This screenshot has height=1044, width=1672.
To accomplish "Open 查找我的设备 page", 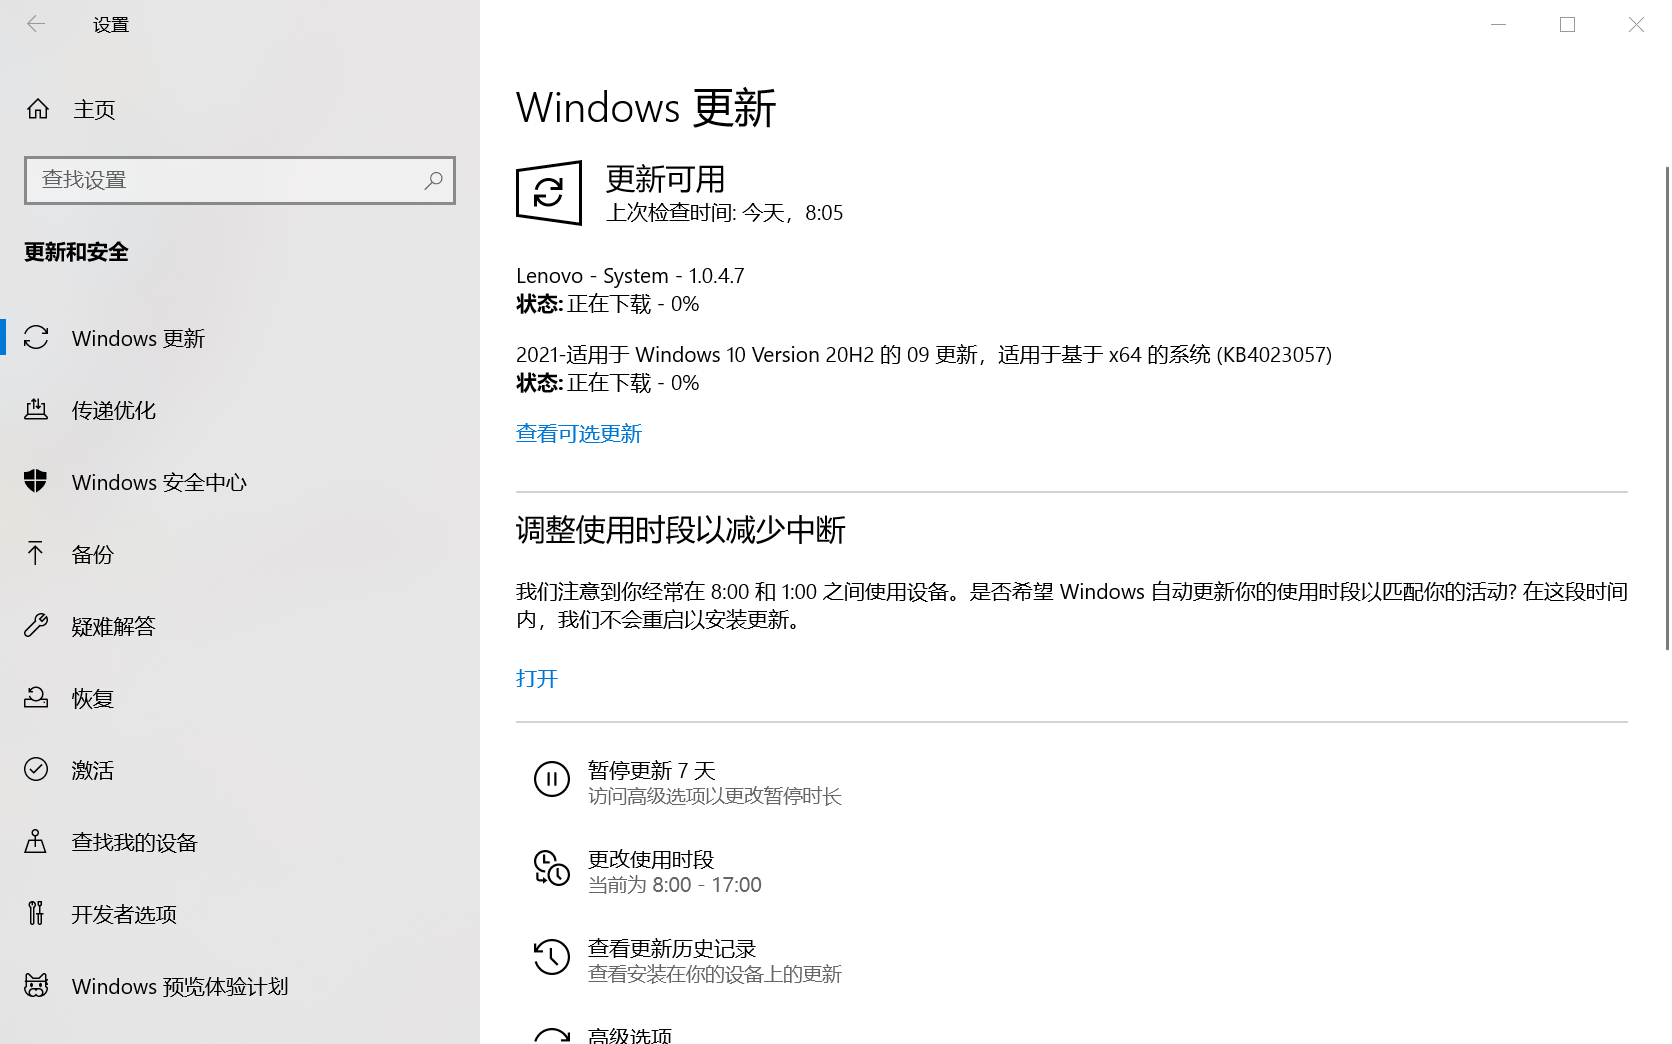I will pos(240,842).
